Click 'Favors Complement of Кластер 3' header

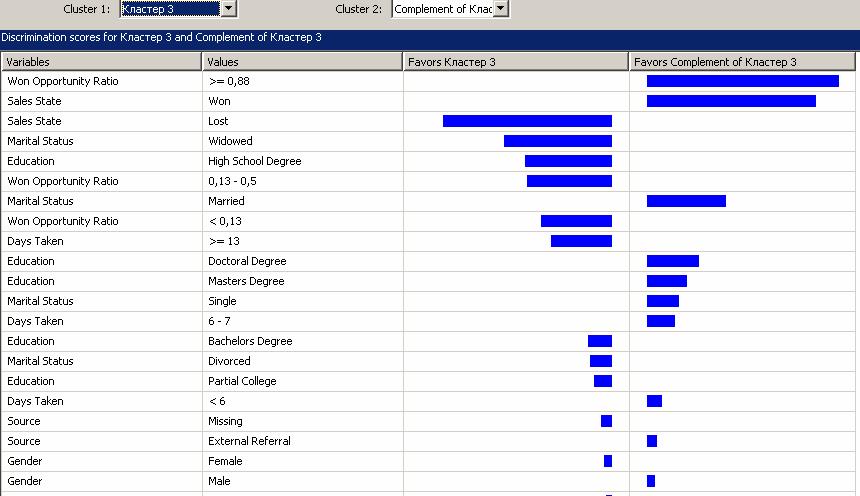[742, 62]
